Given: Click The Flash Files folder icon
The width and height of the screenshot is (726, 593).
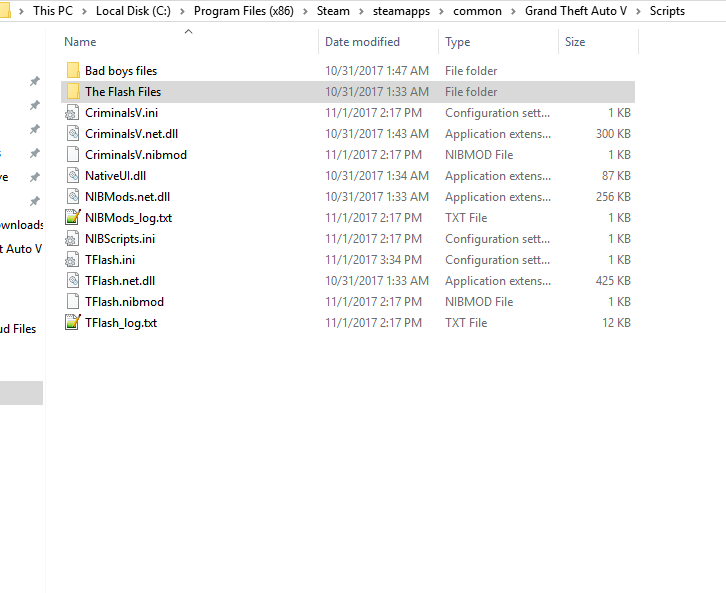Looking at the screenshot, I should [x=73, y=91].
